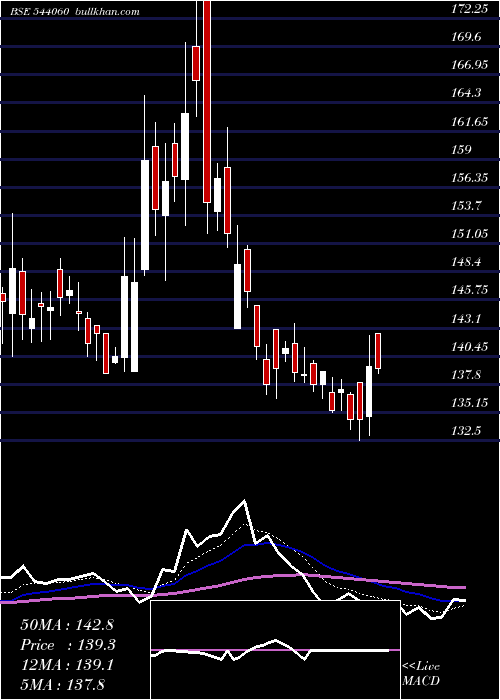Click the Price : 139.3 readout
This screenshot has width=500, height=700.
pyautogui.click(x=68, y=645)
